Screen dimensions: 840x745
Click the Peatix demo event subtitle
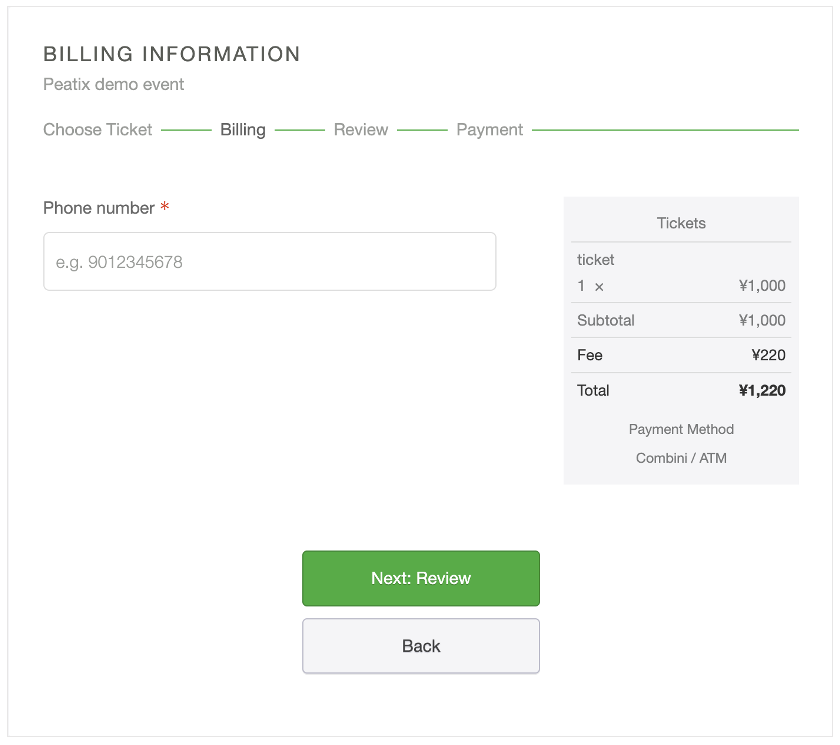coord(114,84)
